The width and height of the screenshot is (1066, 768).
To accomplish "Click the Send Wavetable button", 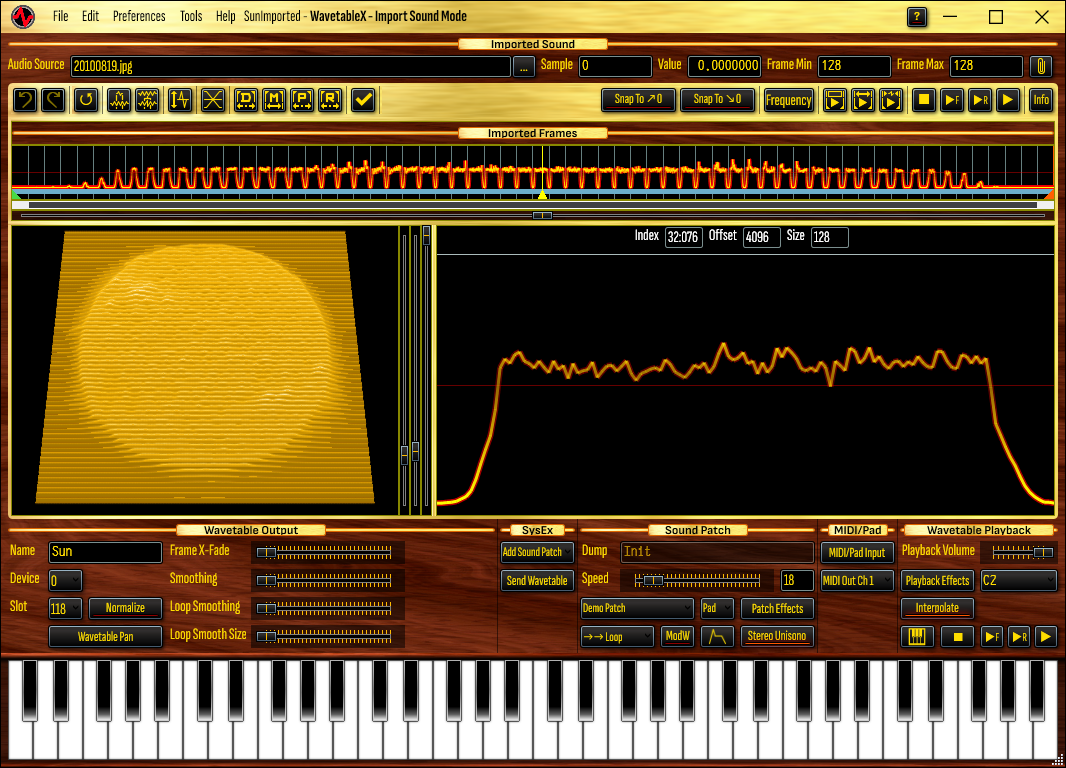I will 537,580.
